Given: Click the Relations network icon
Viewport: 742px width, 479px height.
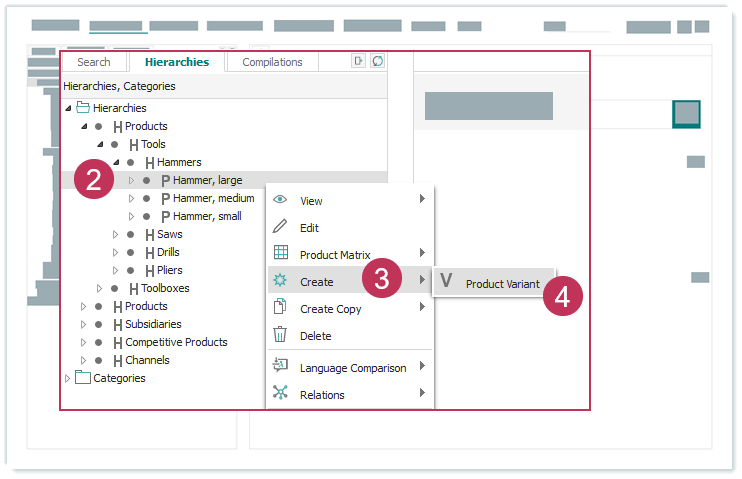Looking at the screenshot, I should 281,394.
